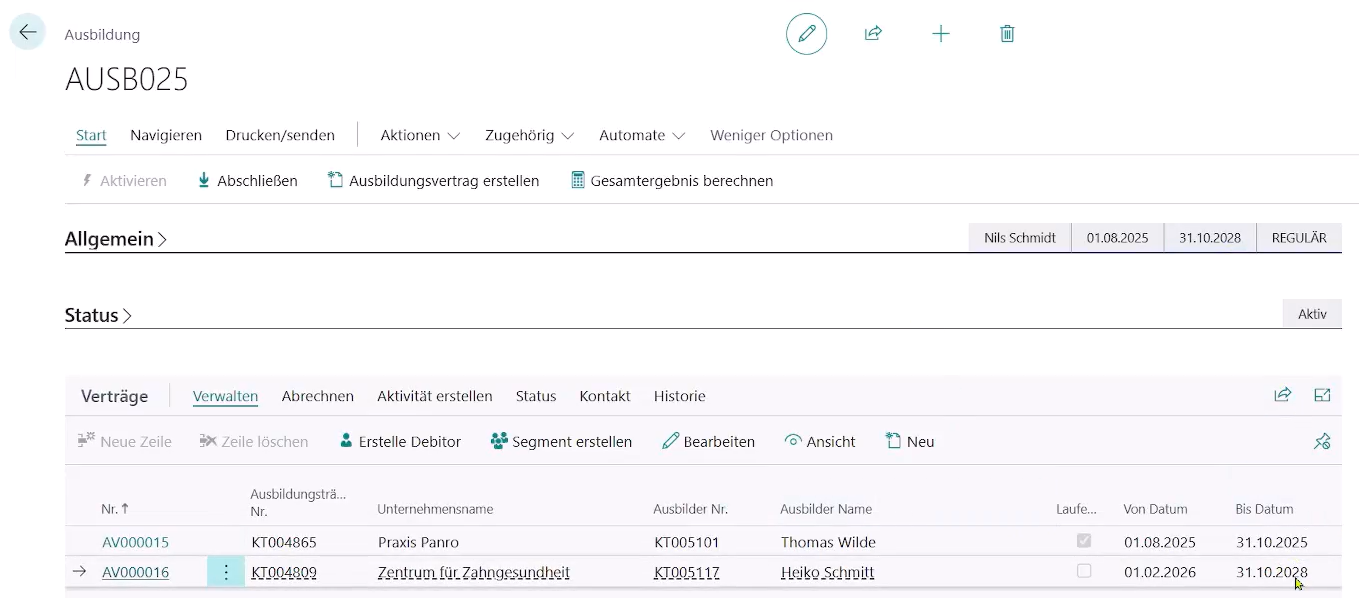Select the Abrechnen tab in Verträge
Image resolution: width=1359 pixels, height=598 pixels.
[x=317, y=396]
